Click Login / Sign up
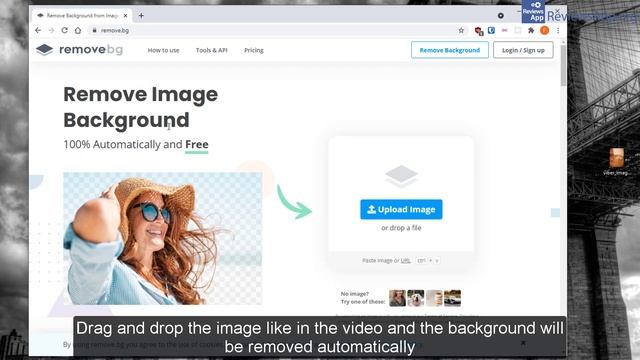 (523, 50)
